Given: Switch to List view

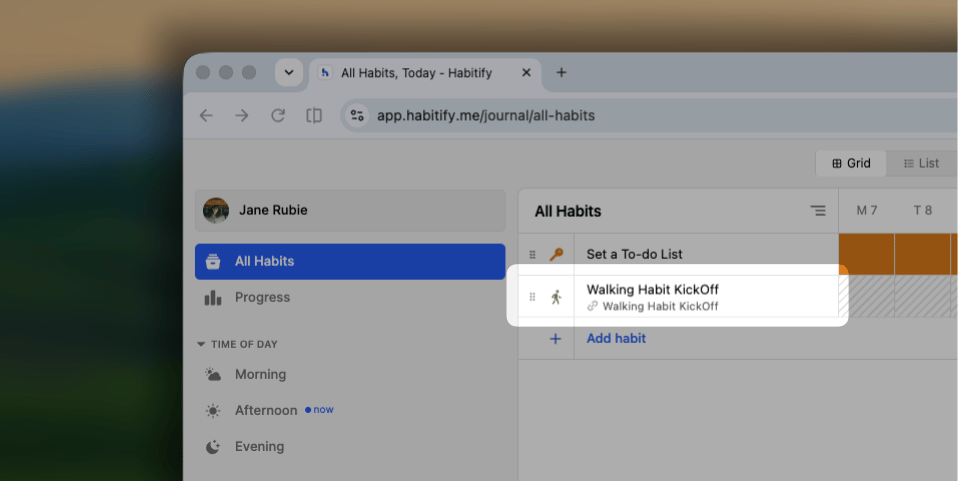Looking at the screenshot, I should [x=921, y=163].
